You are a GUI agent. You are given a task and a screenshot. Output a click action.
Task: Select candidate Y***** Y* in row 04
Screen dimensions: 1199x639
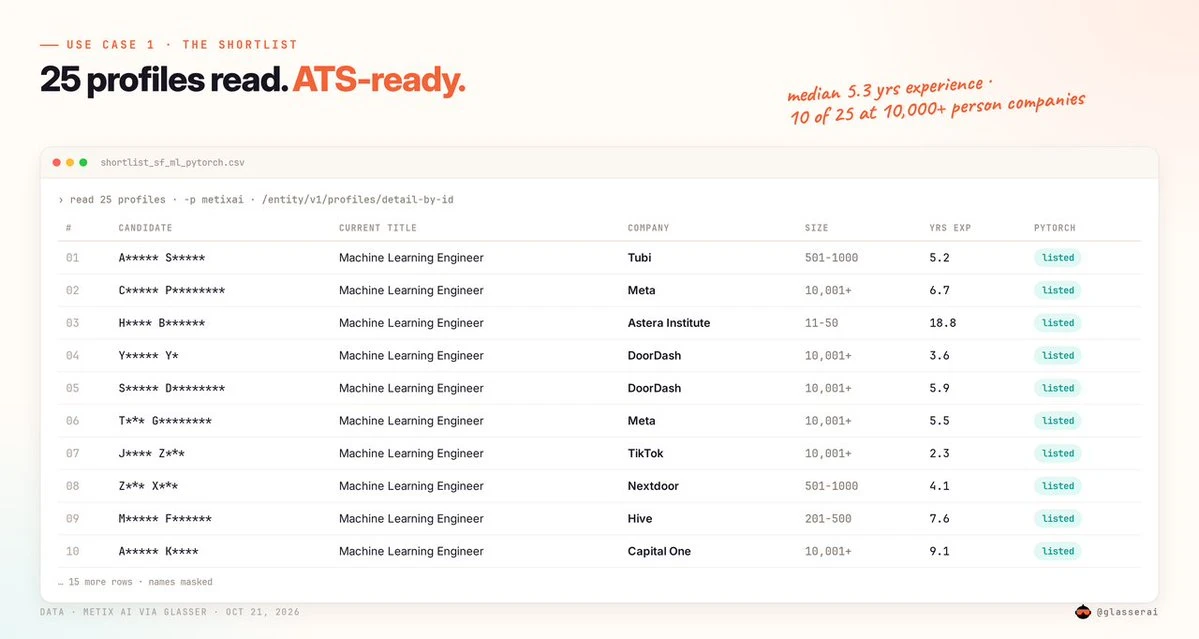click(x=148, y=355)
